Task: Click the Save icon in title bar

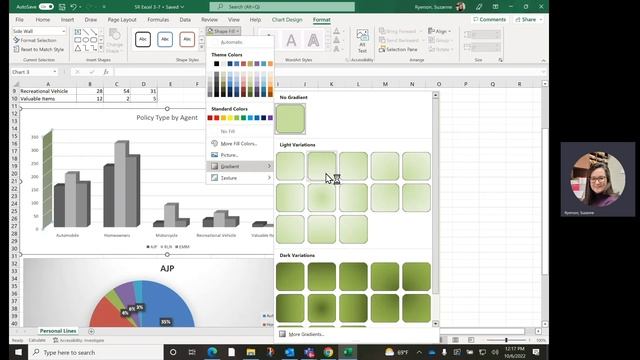Action: (62, 7)
